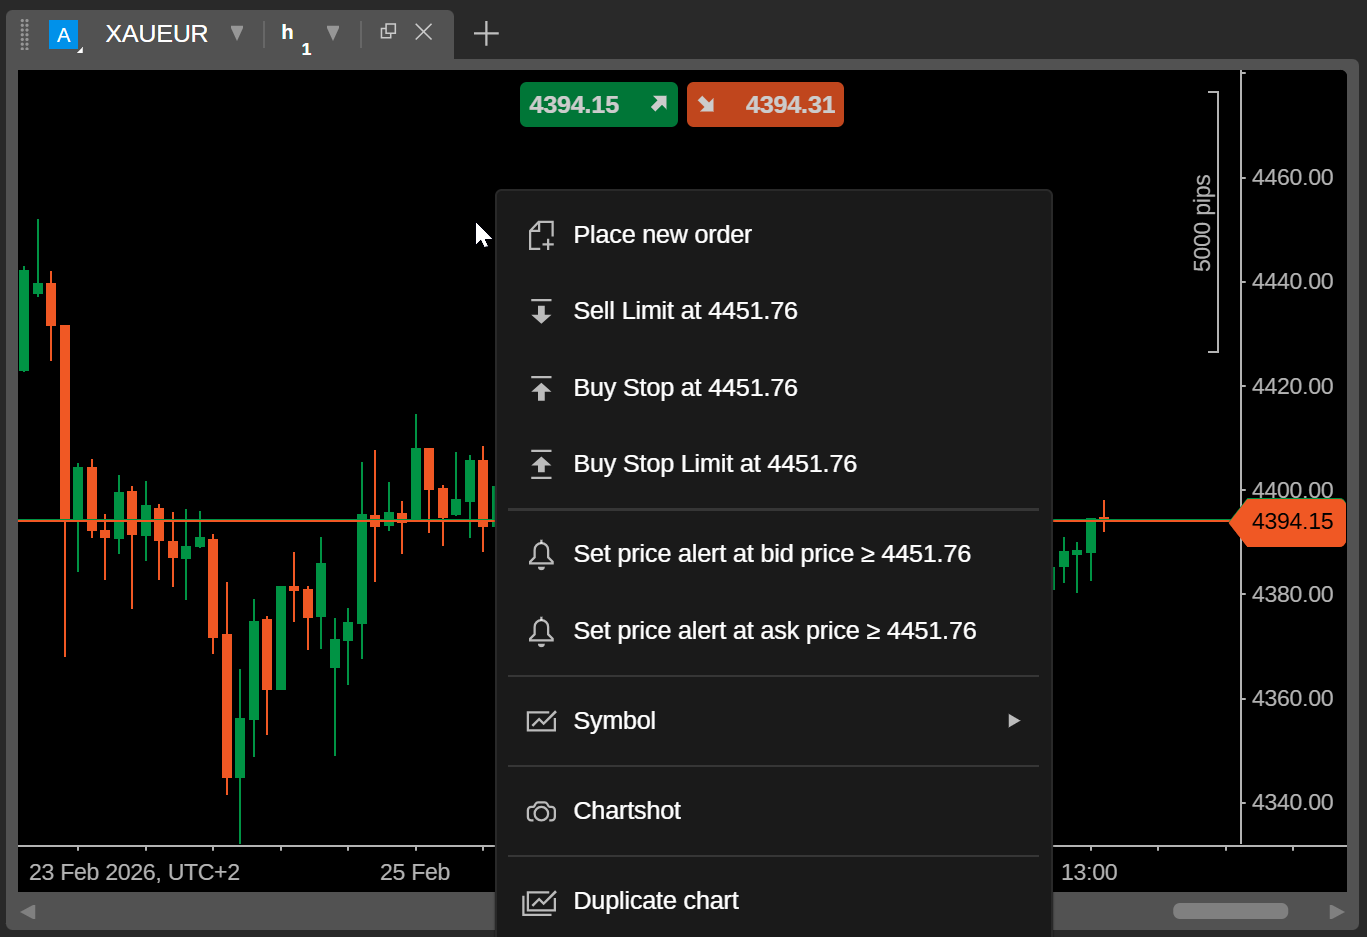Click the h1 timeframe label
The image size is (1367, 937).
pyautogui.click(x=295, y=37)
